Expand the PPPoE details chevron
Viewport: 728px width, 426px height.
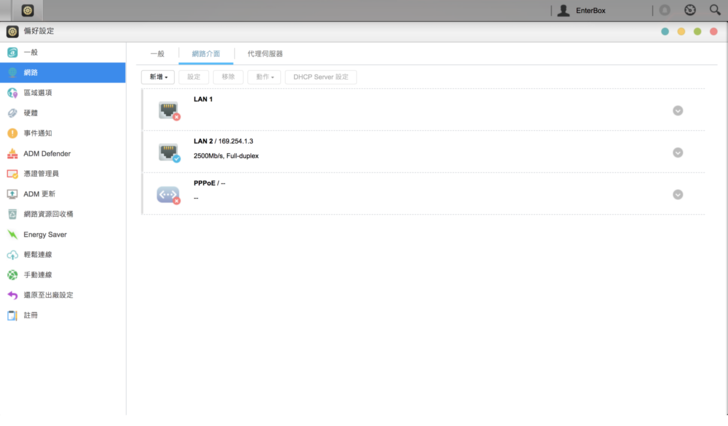678,194
